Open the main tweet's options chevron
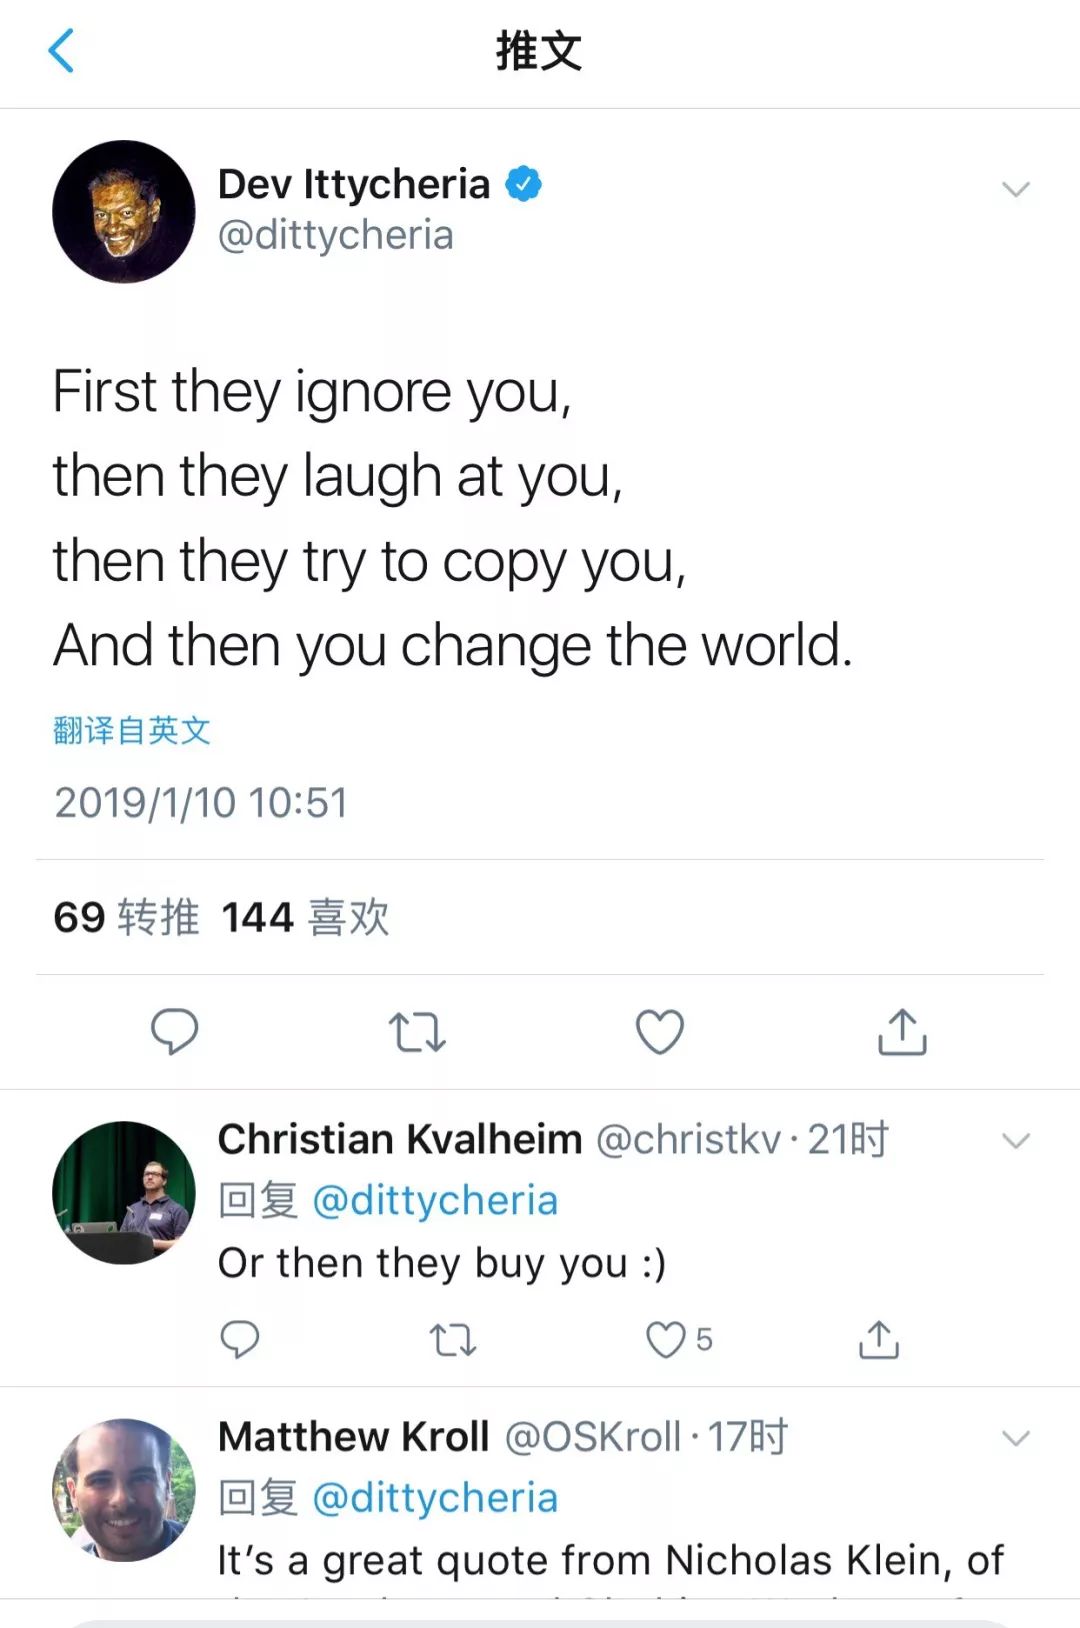Viewport: 1080px width, 1628px height. pos(1015,189)
